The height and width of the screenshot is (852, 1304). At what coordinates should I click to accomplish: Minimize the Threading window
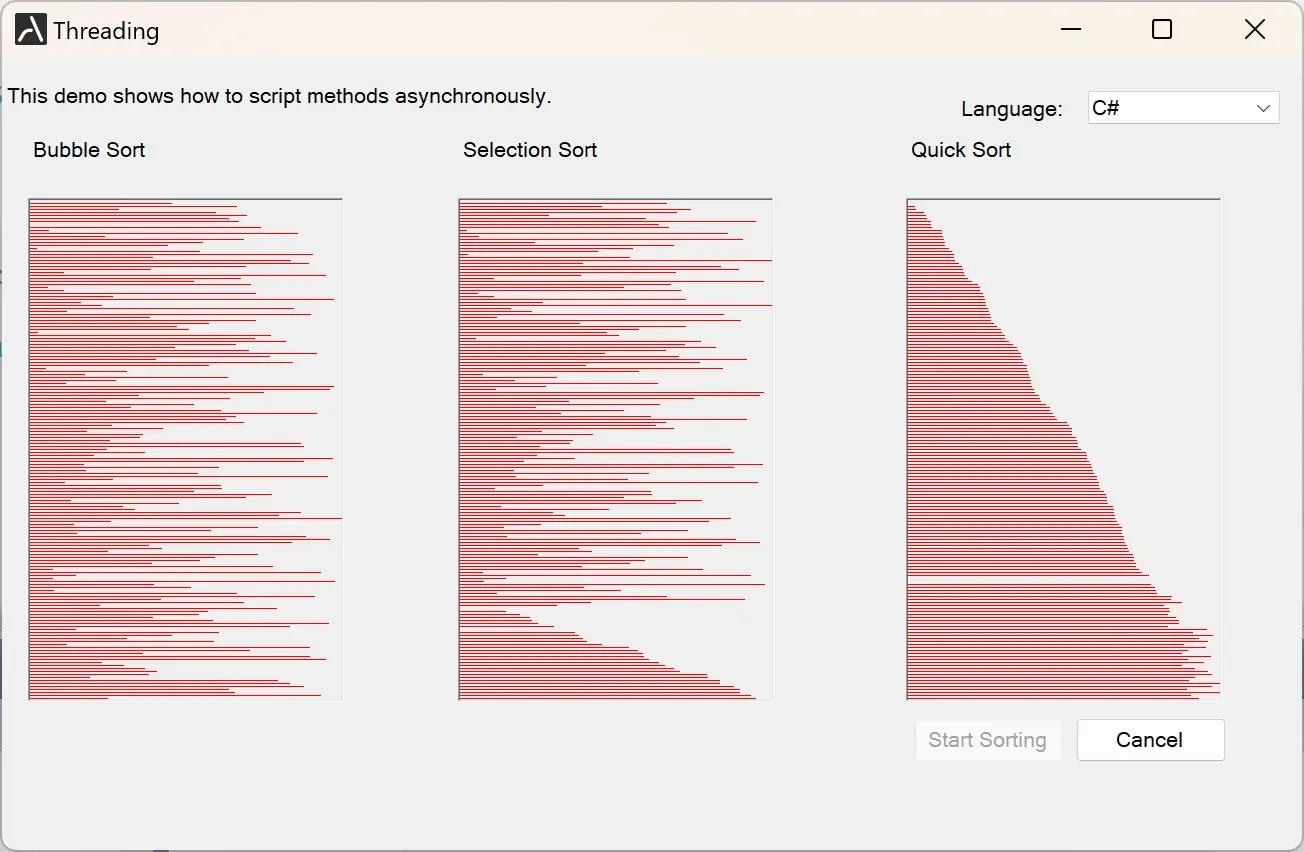coord(1070,29)
